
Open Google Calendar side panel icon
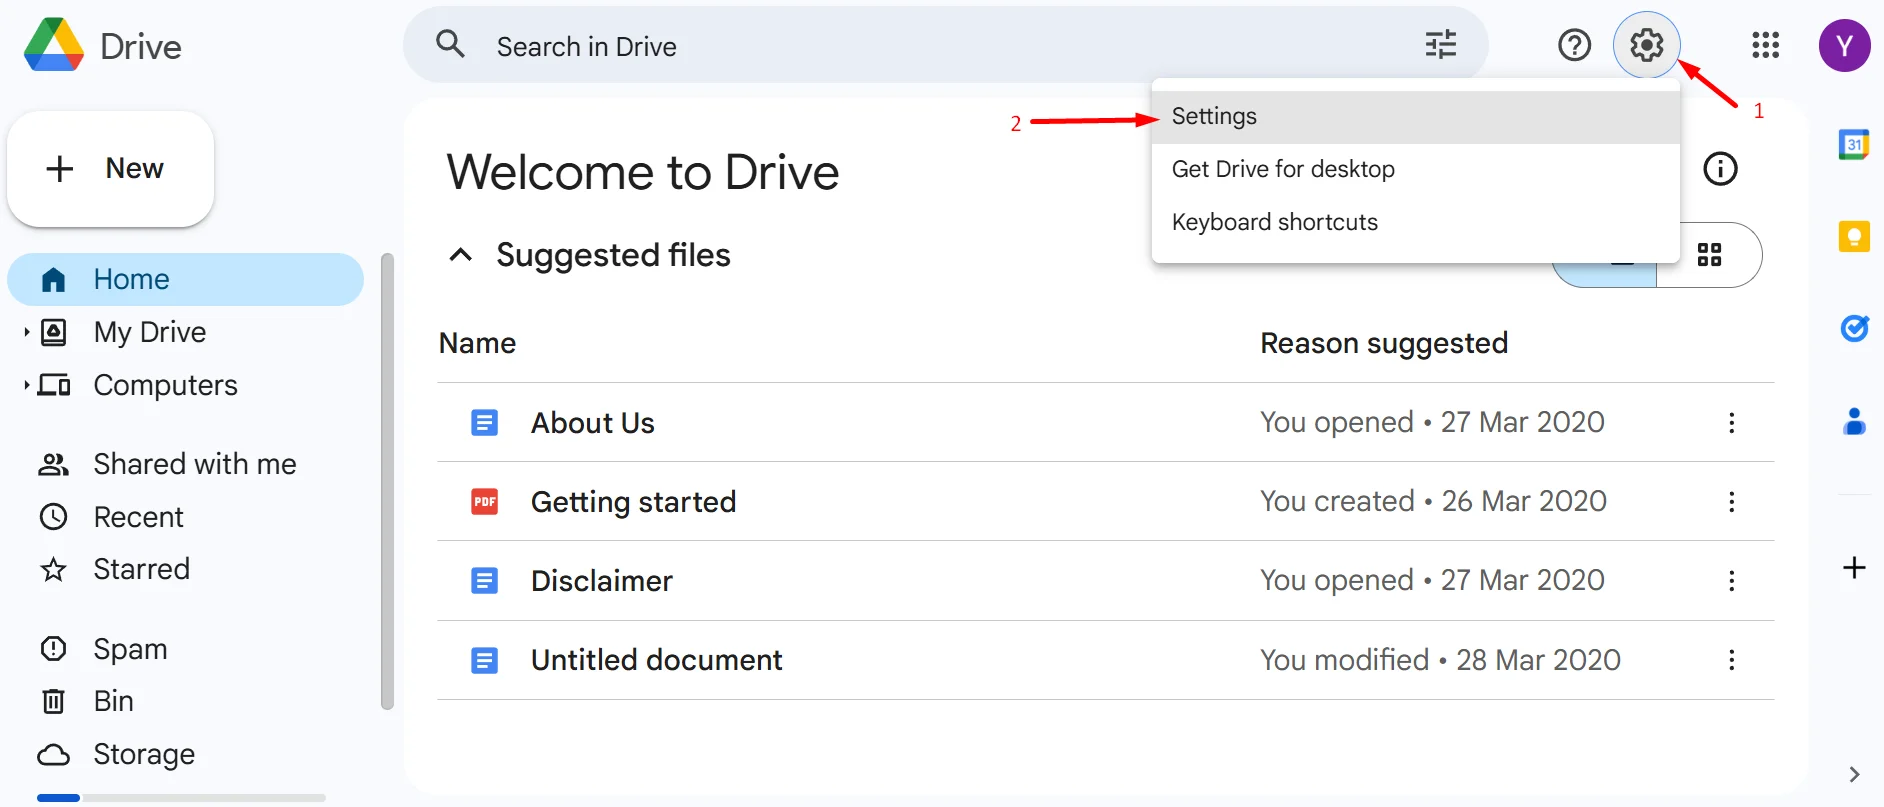[1854, 144]
